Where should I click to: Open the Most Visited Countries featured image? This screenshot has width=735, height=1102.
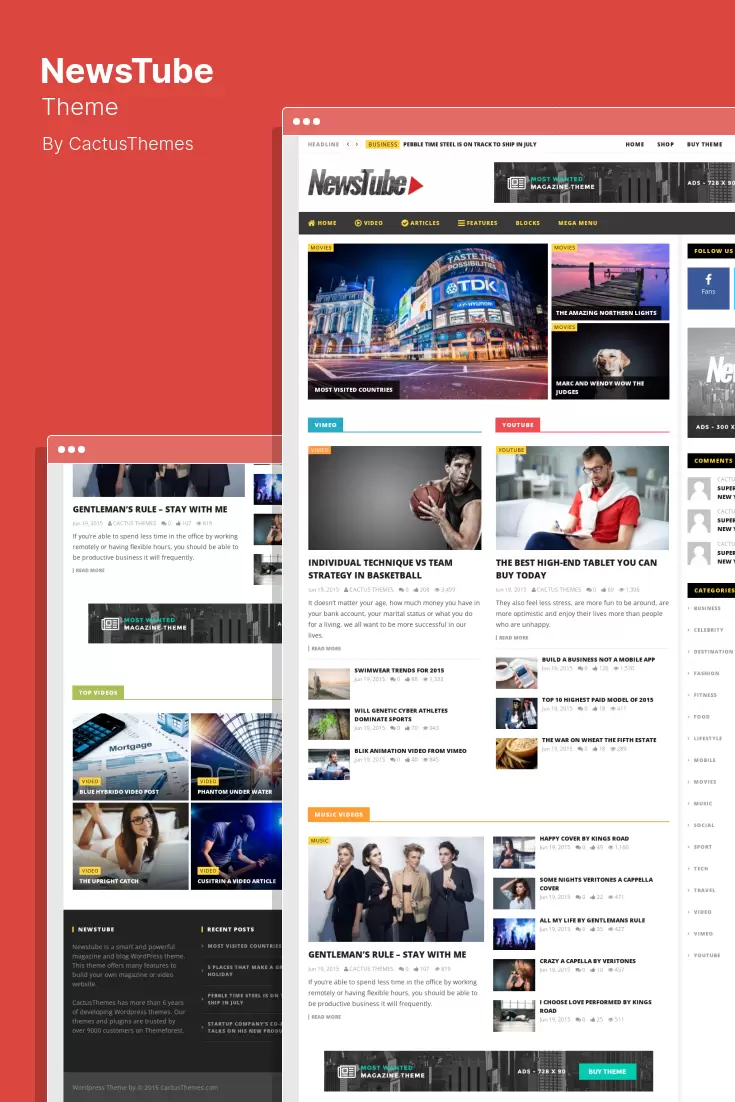(x=427, y=321)
